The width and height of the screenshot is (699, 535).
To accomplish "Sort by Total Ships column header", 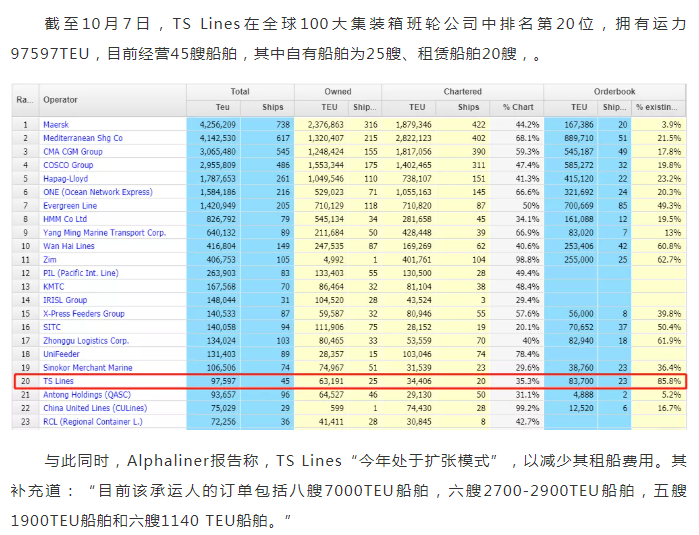I will tap(267, 107).
